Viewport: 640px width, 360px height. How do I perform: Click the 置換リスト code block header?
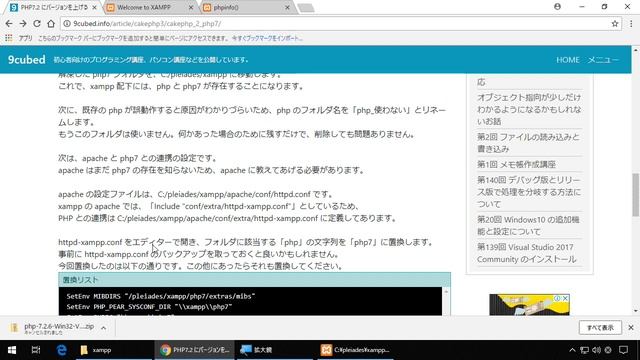click(255, 280)
